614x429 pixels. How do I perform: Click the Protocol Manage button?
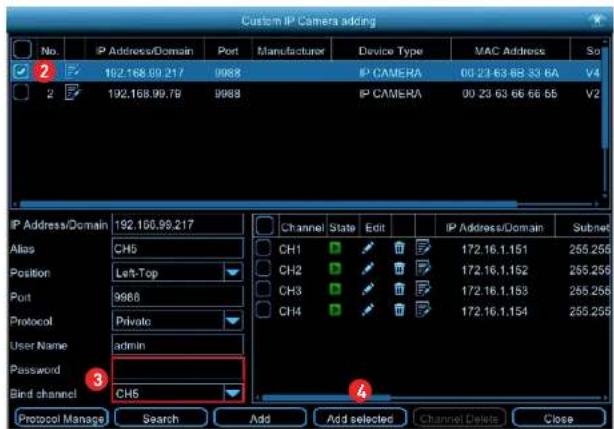pyautogui.click(x=61, y=418)
